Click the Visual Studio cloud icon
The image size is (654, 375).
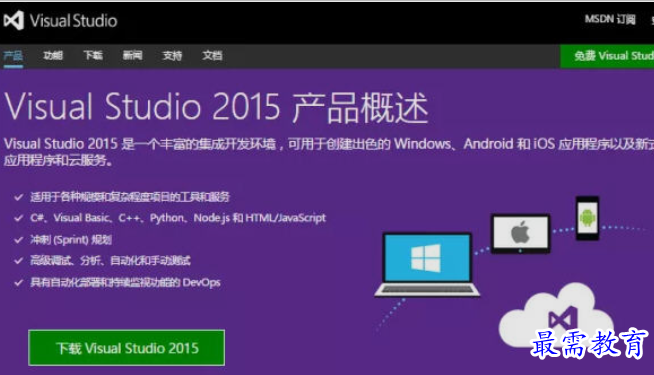pos(557,316)
